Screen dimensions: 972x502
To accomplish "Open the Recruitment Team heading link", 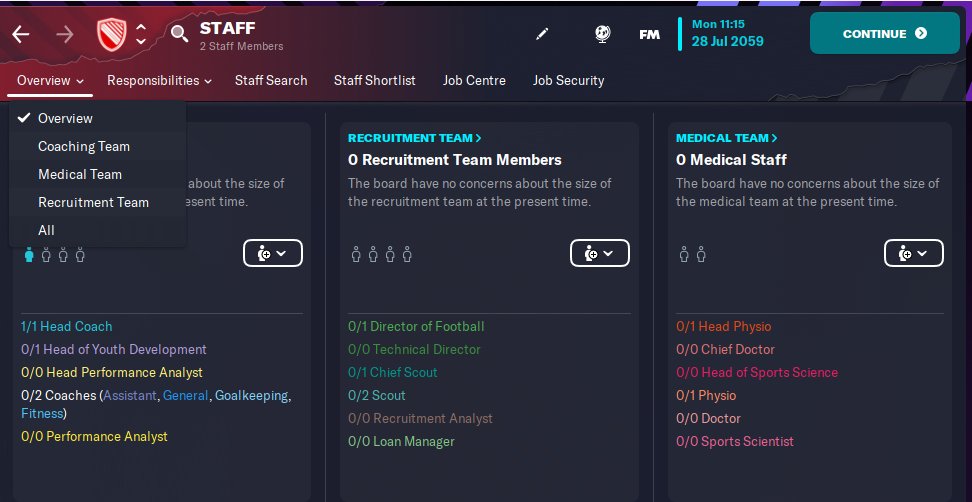I will [415, 138].
